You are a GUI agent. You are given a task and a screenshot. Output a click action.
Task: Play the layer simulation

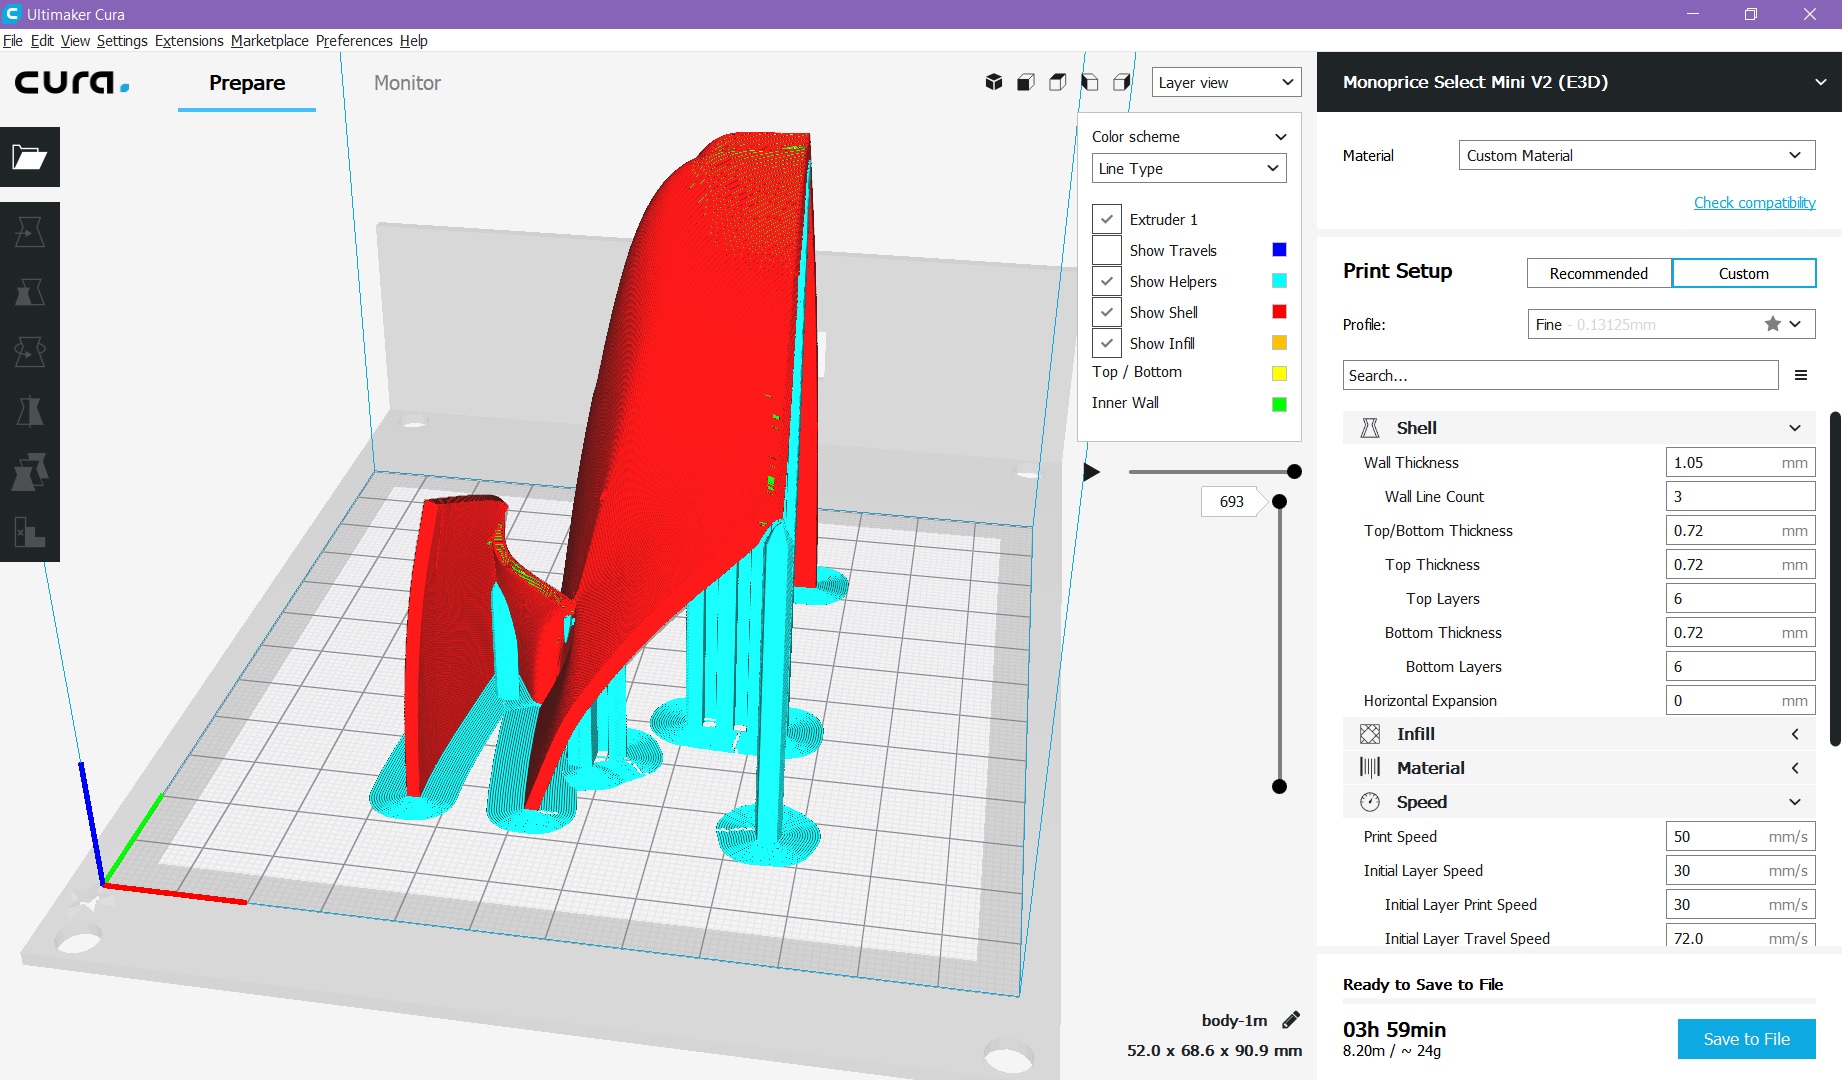pyautogui.click(x=1092, y=472)
